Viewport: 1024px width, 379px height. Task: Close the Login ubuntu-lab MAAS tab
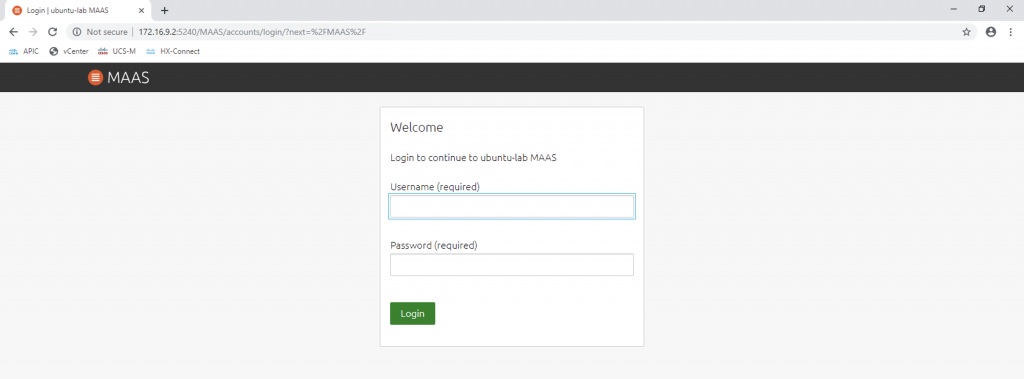tap(142, 10)
